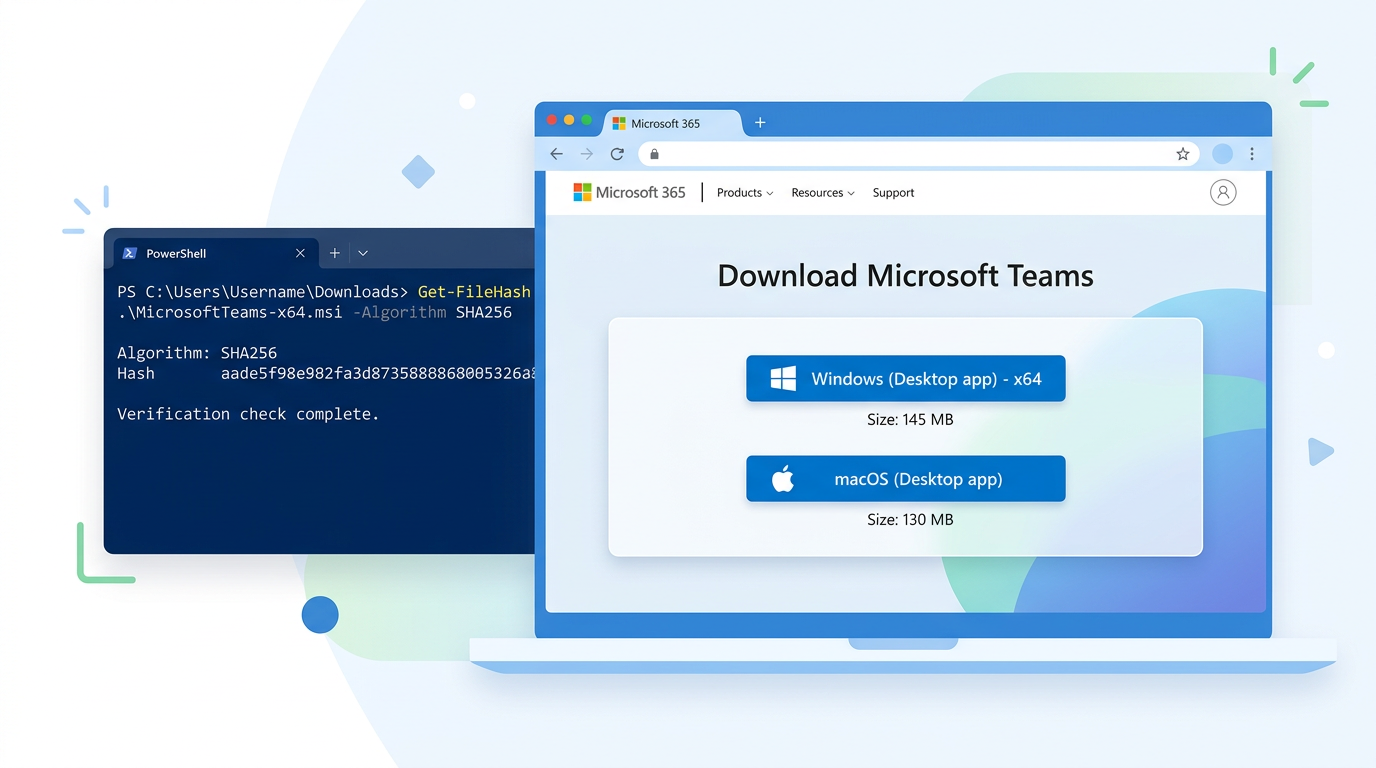Download Windows (Desktop app) - x64
Screen dimensions: 1376x768
pos(906,379)
